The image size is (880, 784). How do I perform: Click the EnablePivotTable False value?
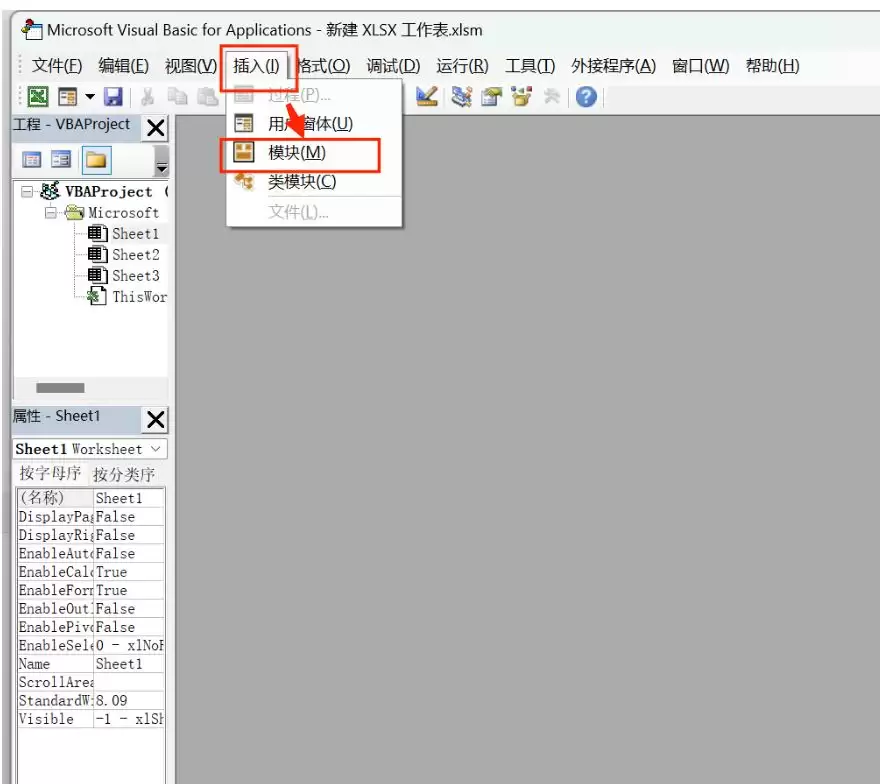point(129,627)
